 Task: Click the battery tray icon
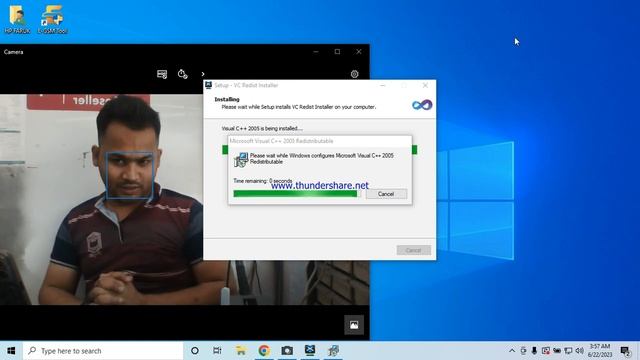coord(557,351)
